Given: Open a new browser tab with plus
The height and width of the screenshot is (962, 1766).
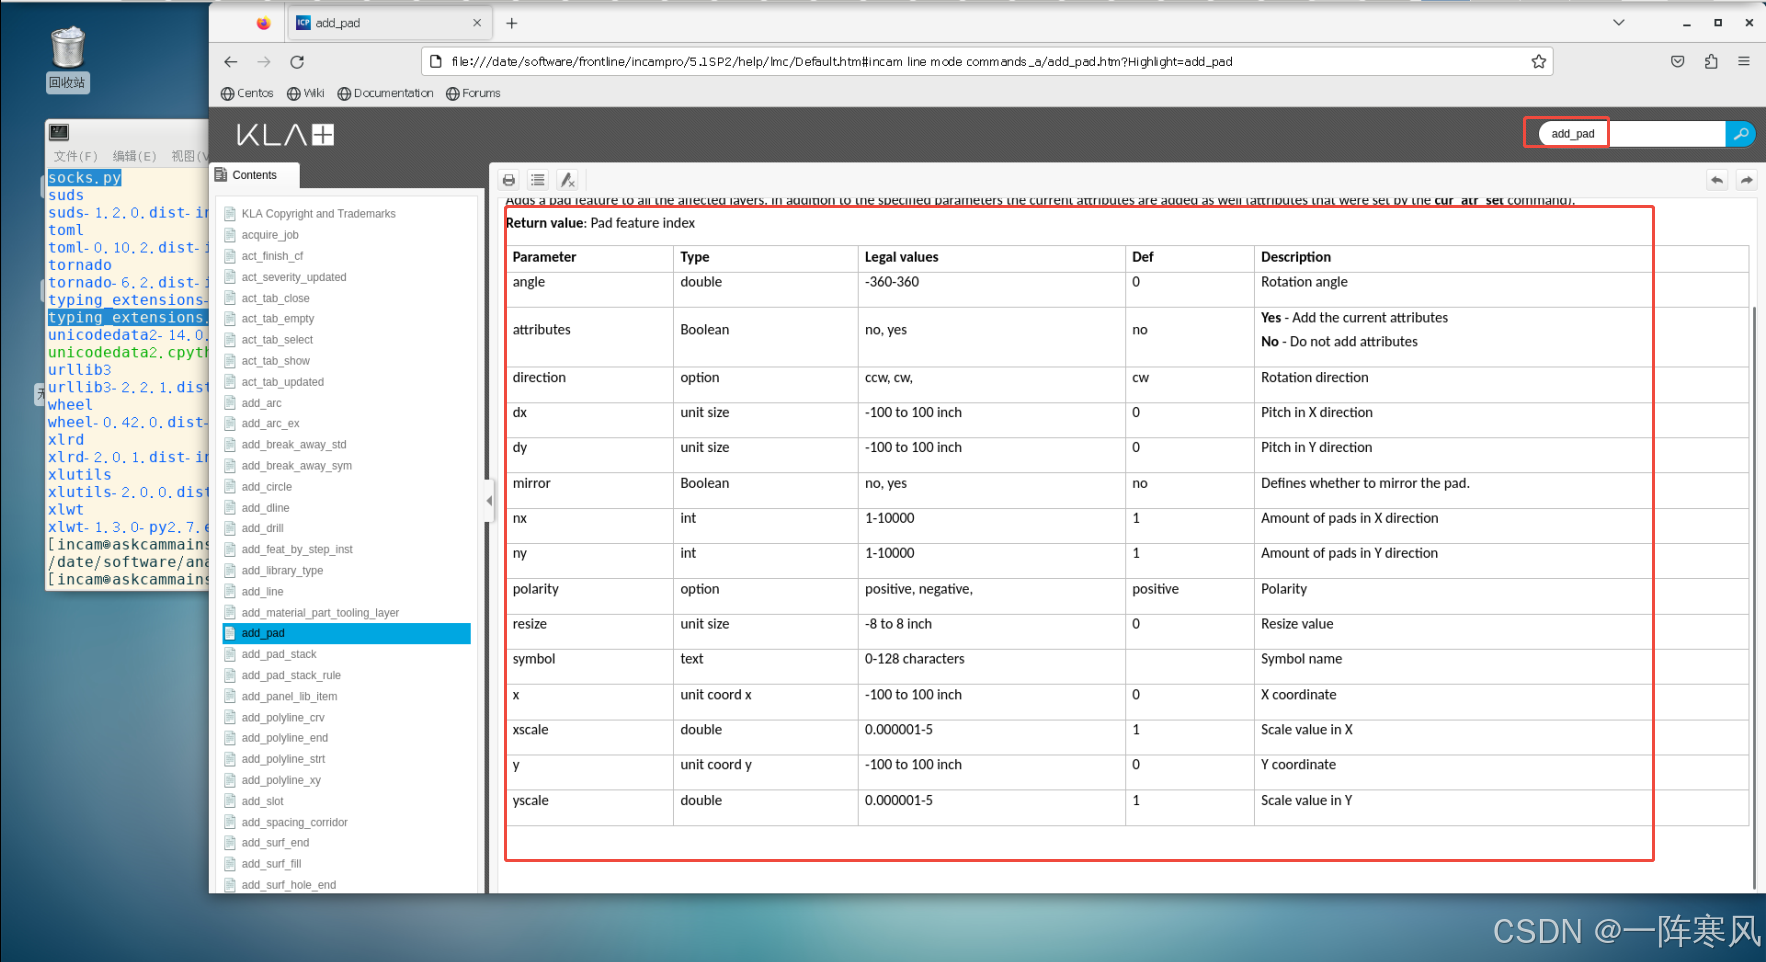Looking at the screenshot, I should tap(512, 23).
